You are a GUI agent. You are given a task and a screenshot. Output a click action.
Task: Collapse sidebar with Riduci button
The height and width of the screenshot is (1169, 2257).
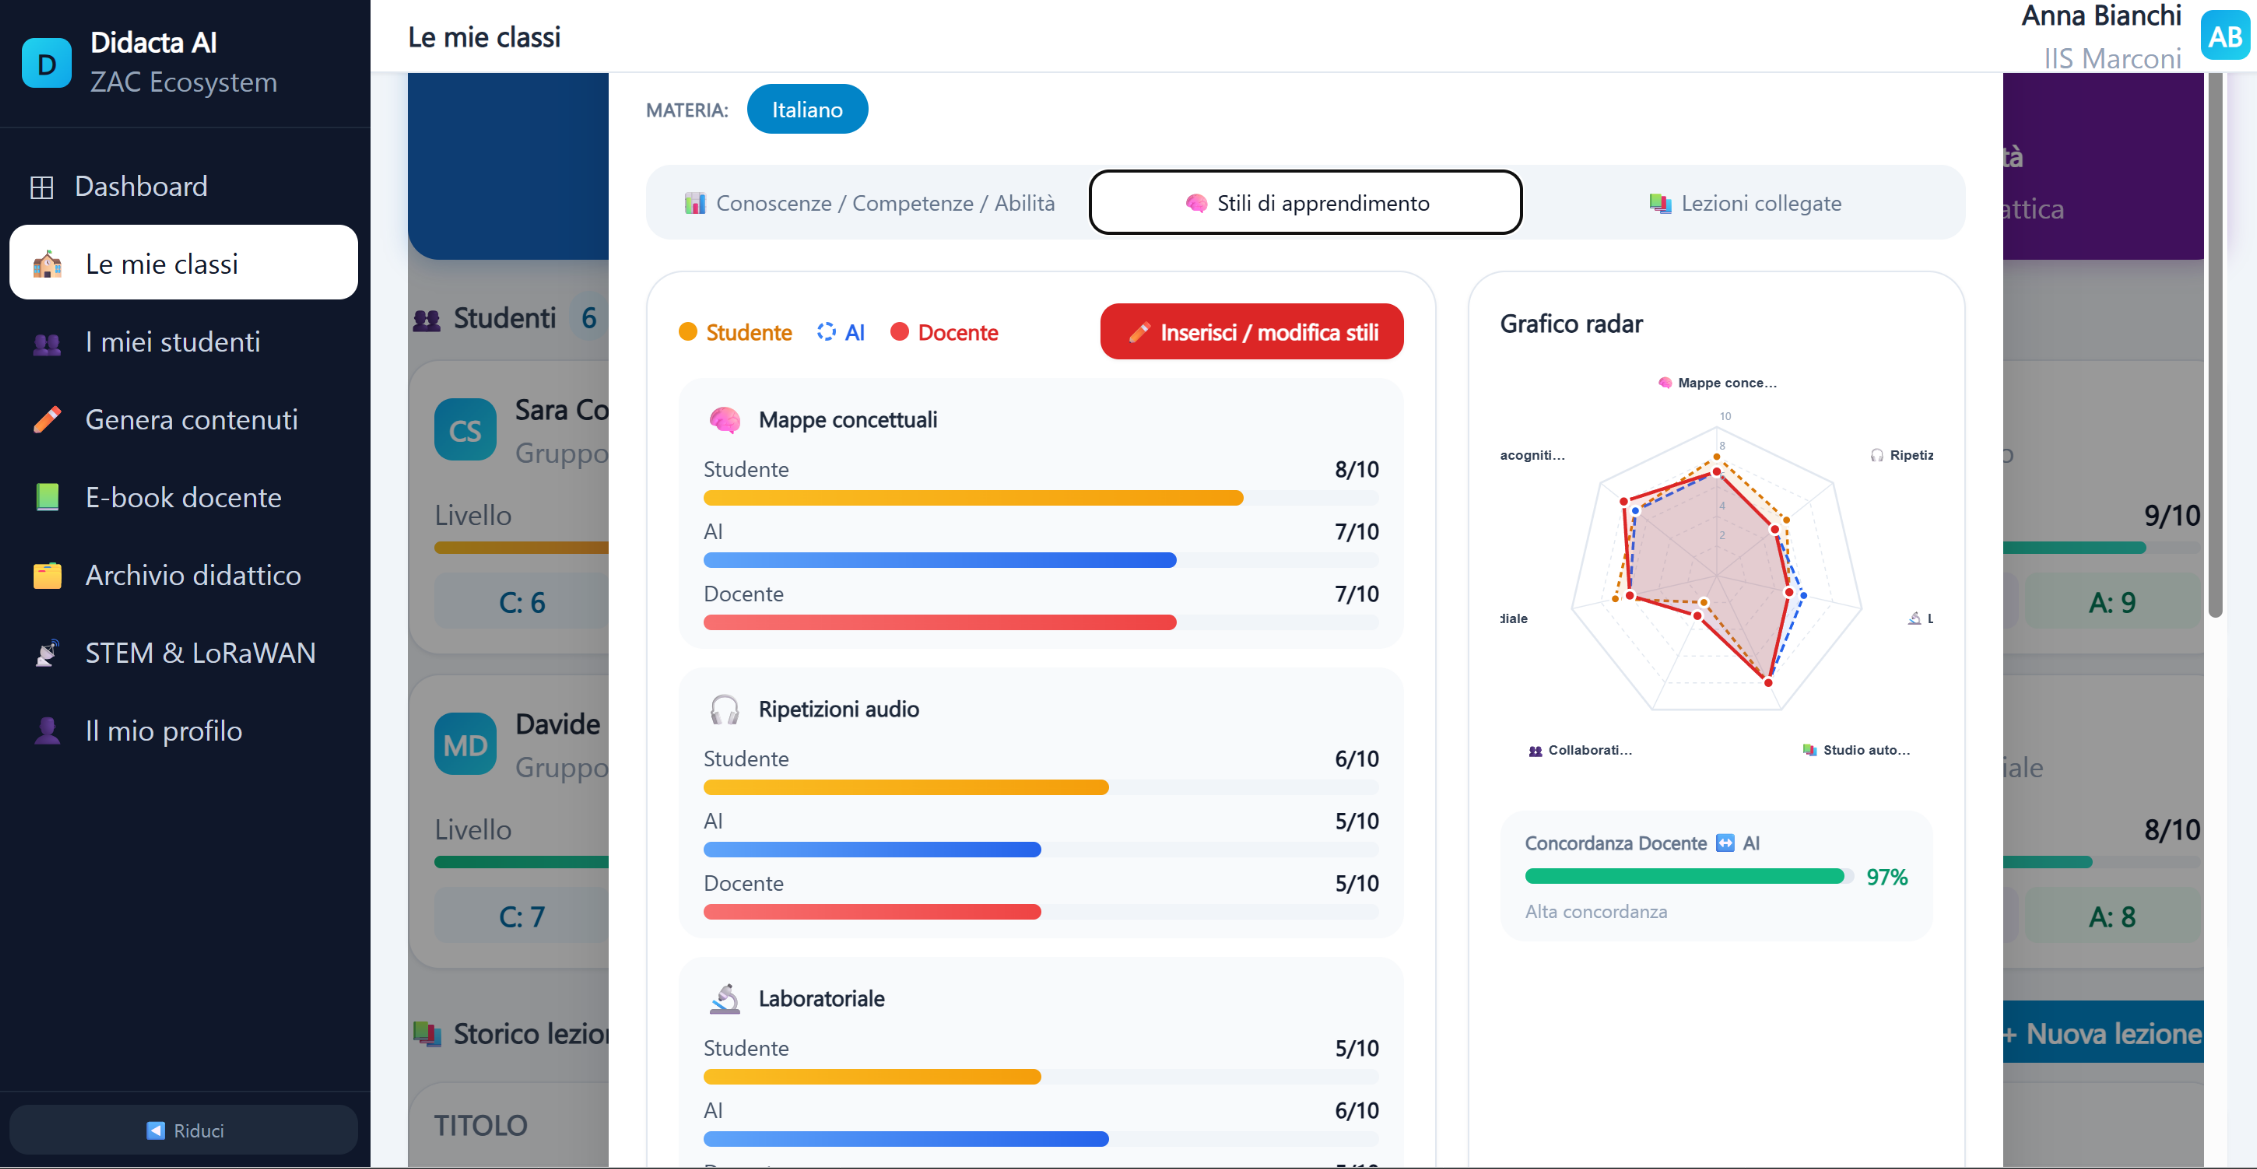pos(184,1130)
